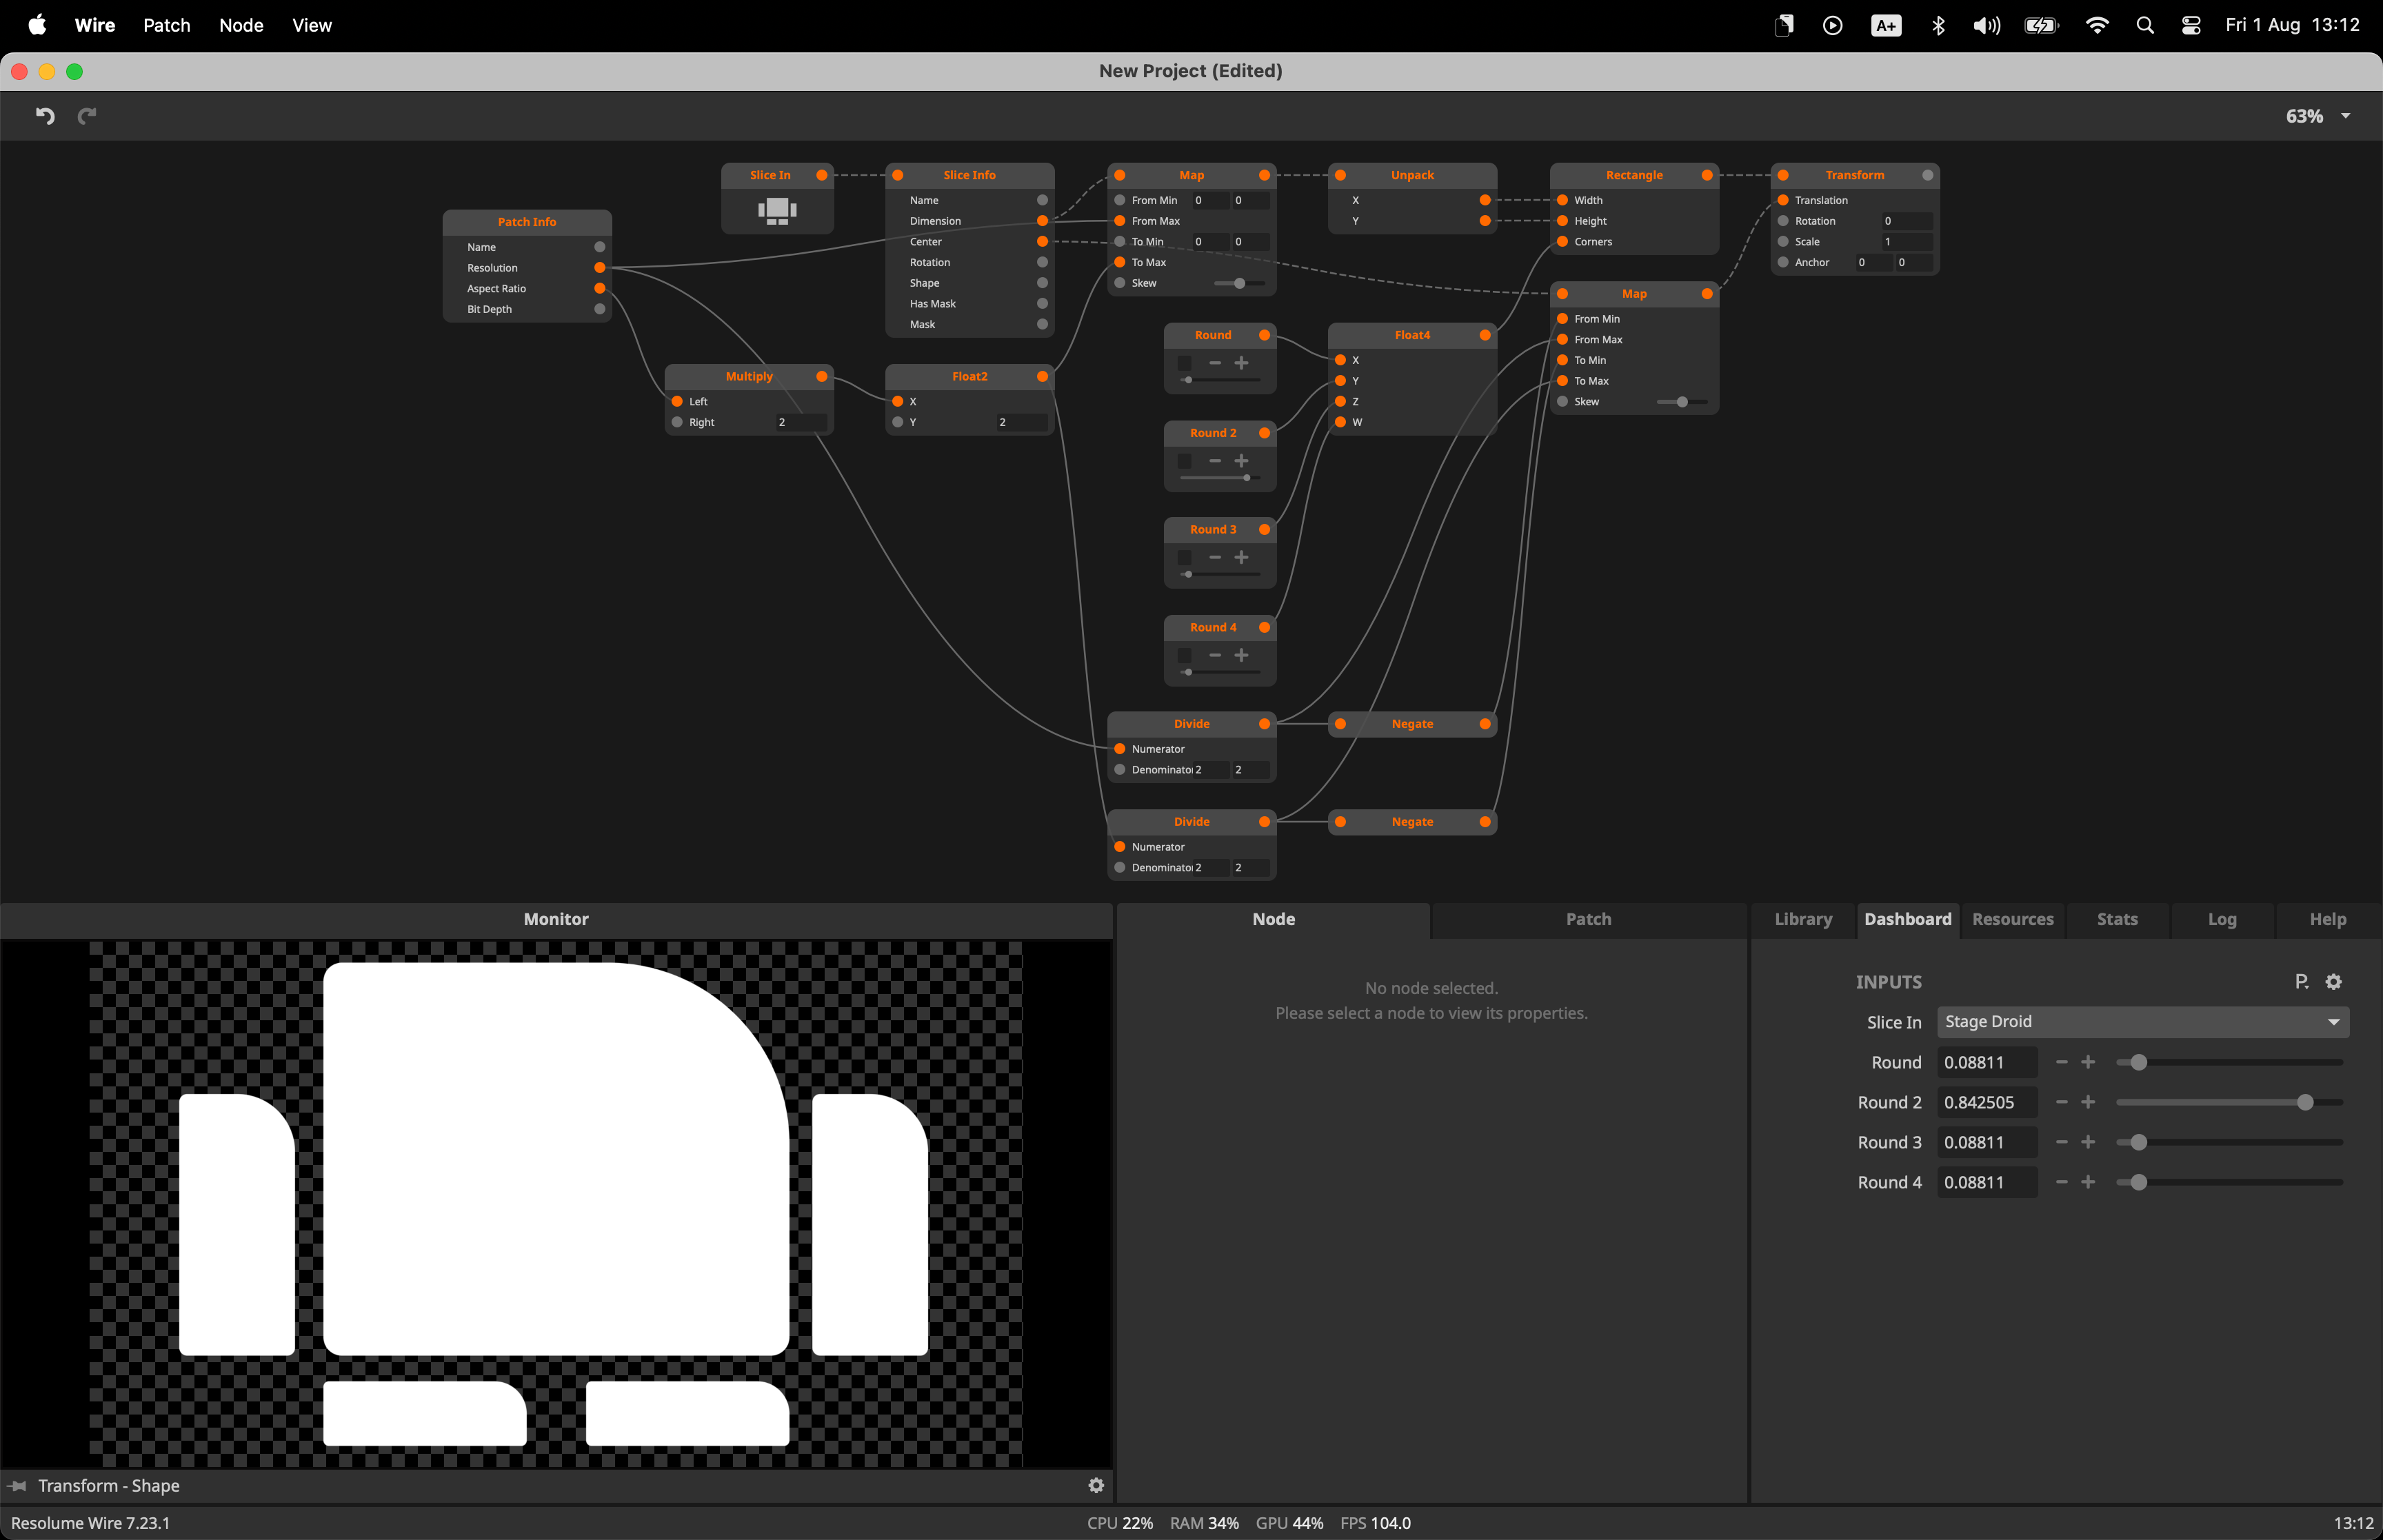Image resolution: width=2383 pixels, height=1540 pixels.
Task: Switch to the Library tab
Action: (x=1803, y=919)
